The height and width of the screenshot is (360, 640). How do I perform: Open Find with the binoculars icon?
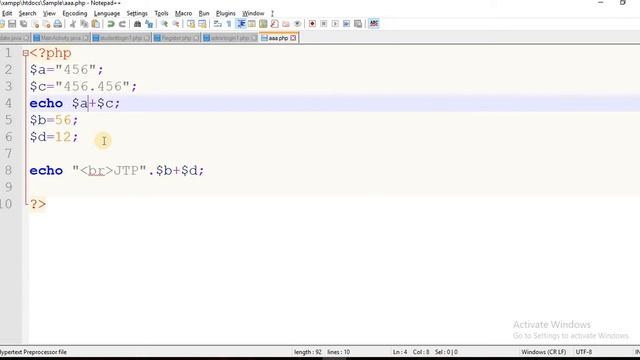pos(138,24)
